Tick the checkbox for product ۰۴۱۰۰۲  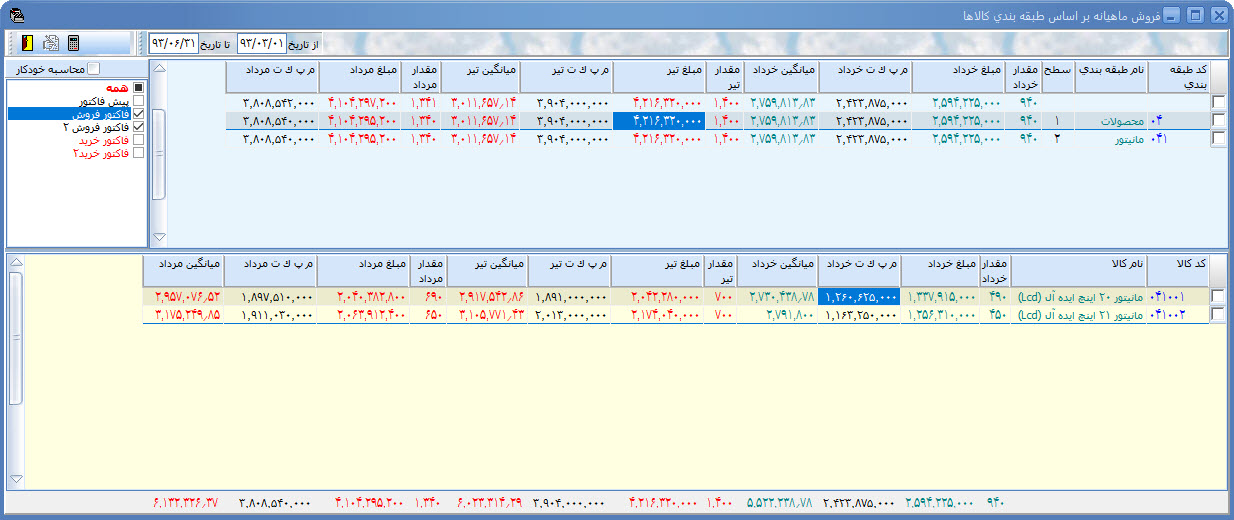point(1218,315)
